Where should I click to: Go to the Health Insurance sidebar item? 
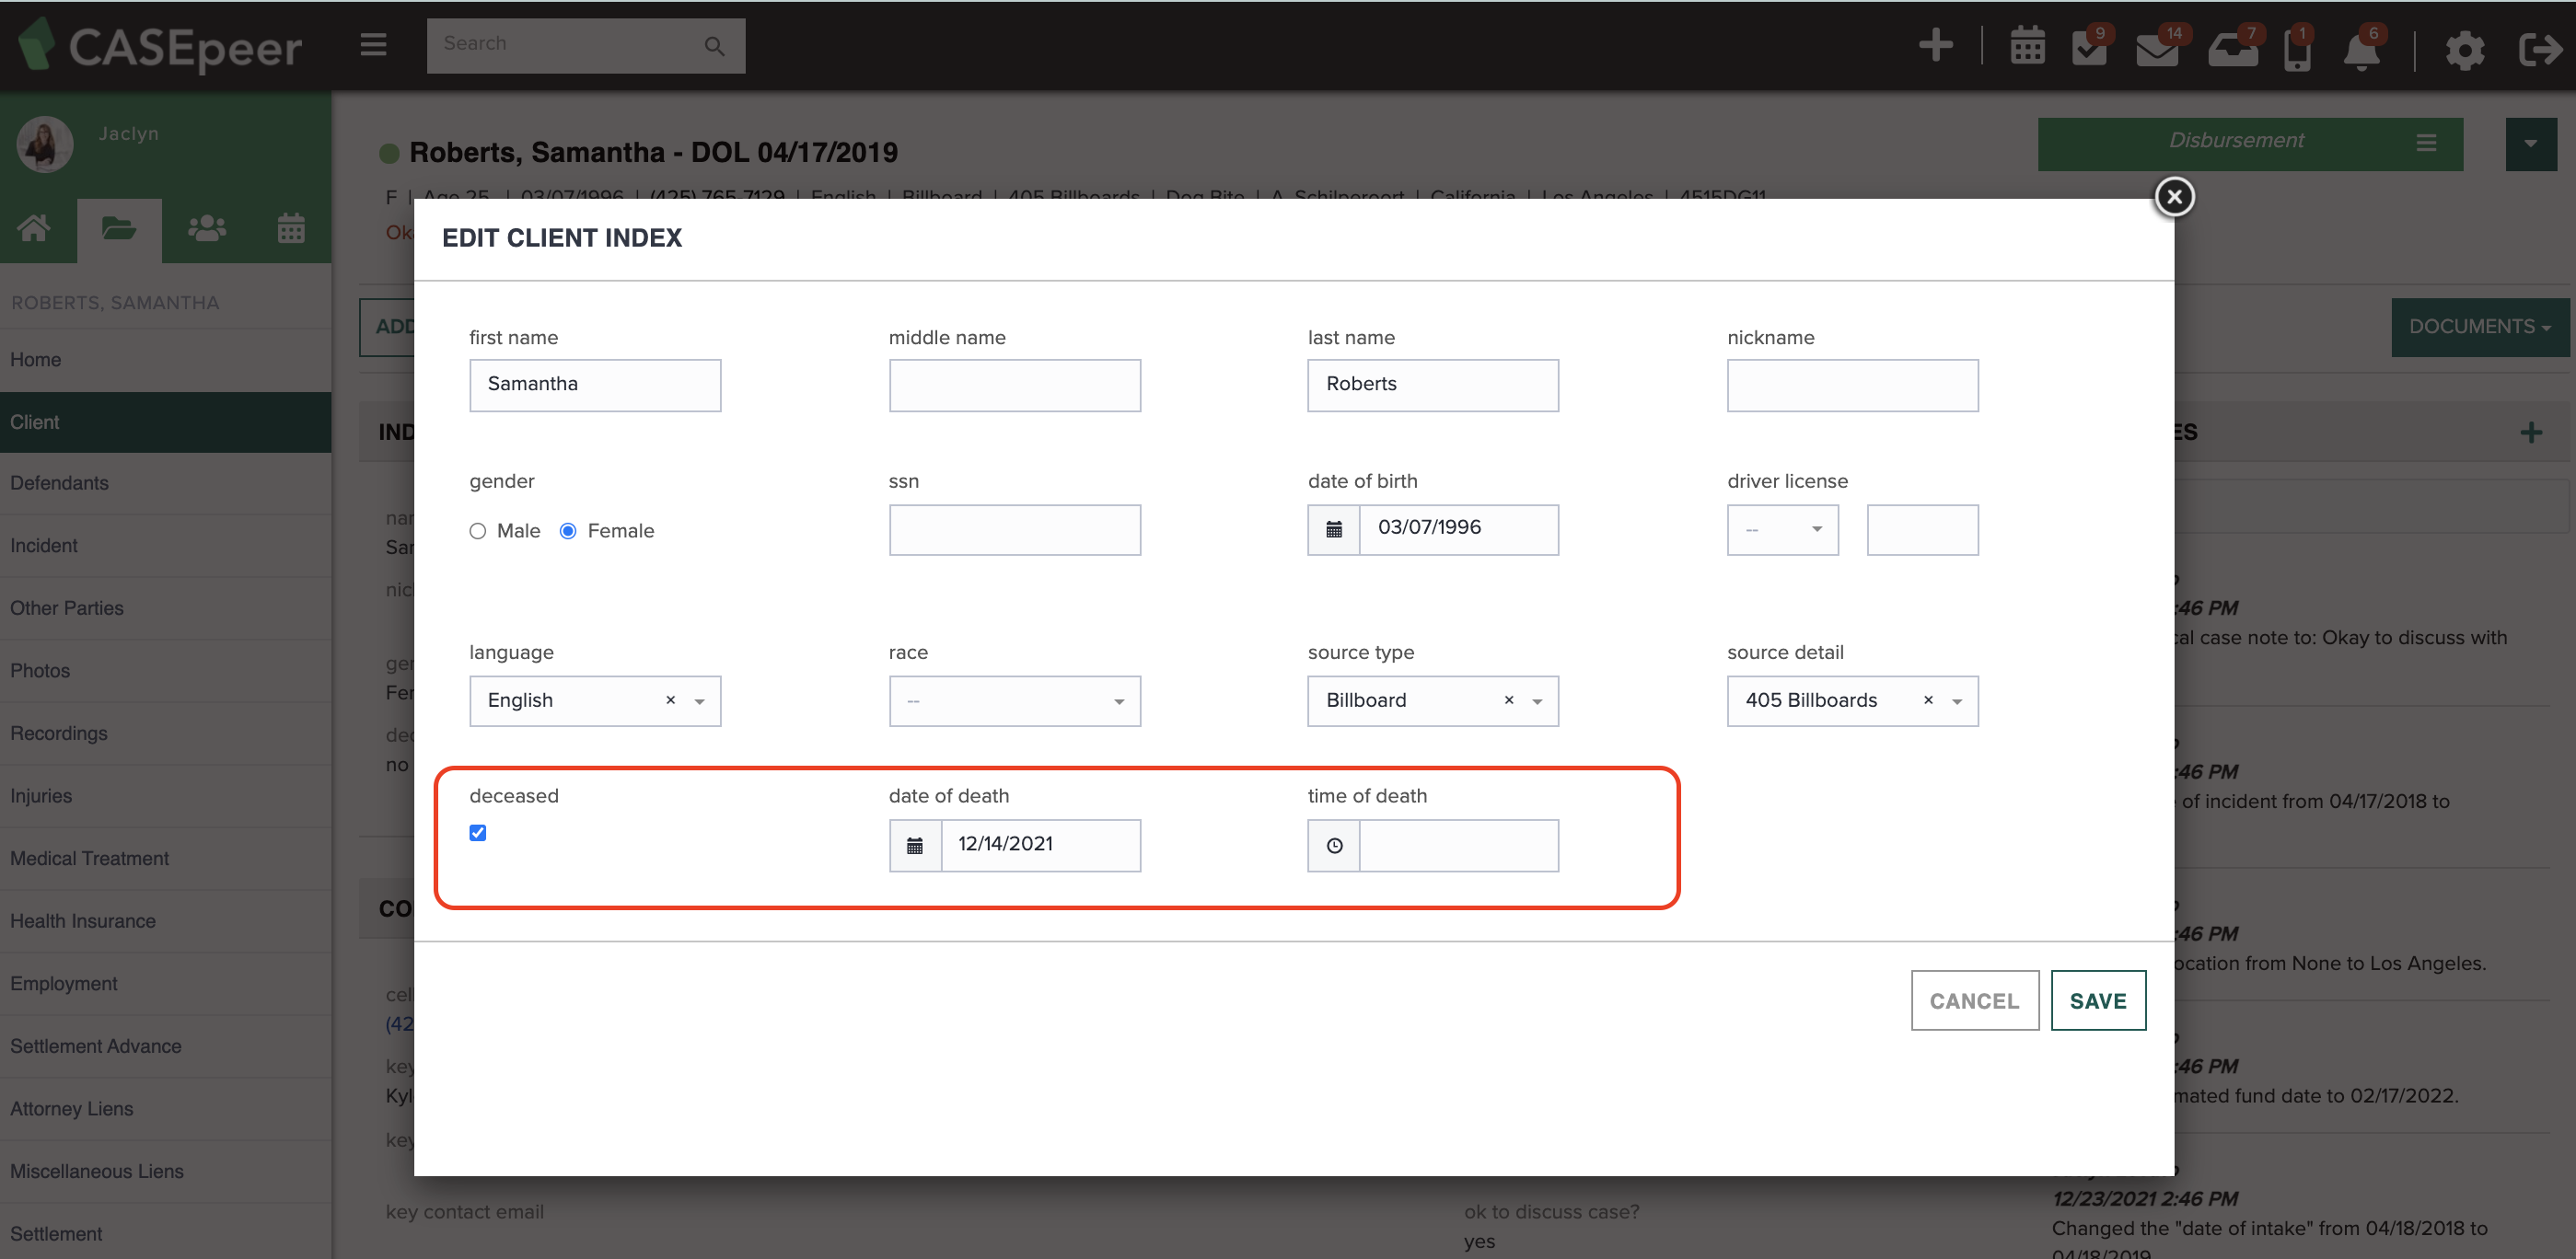[83, 920]
